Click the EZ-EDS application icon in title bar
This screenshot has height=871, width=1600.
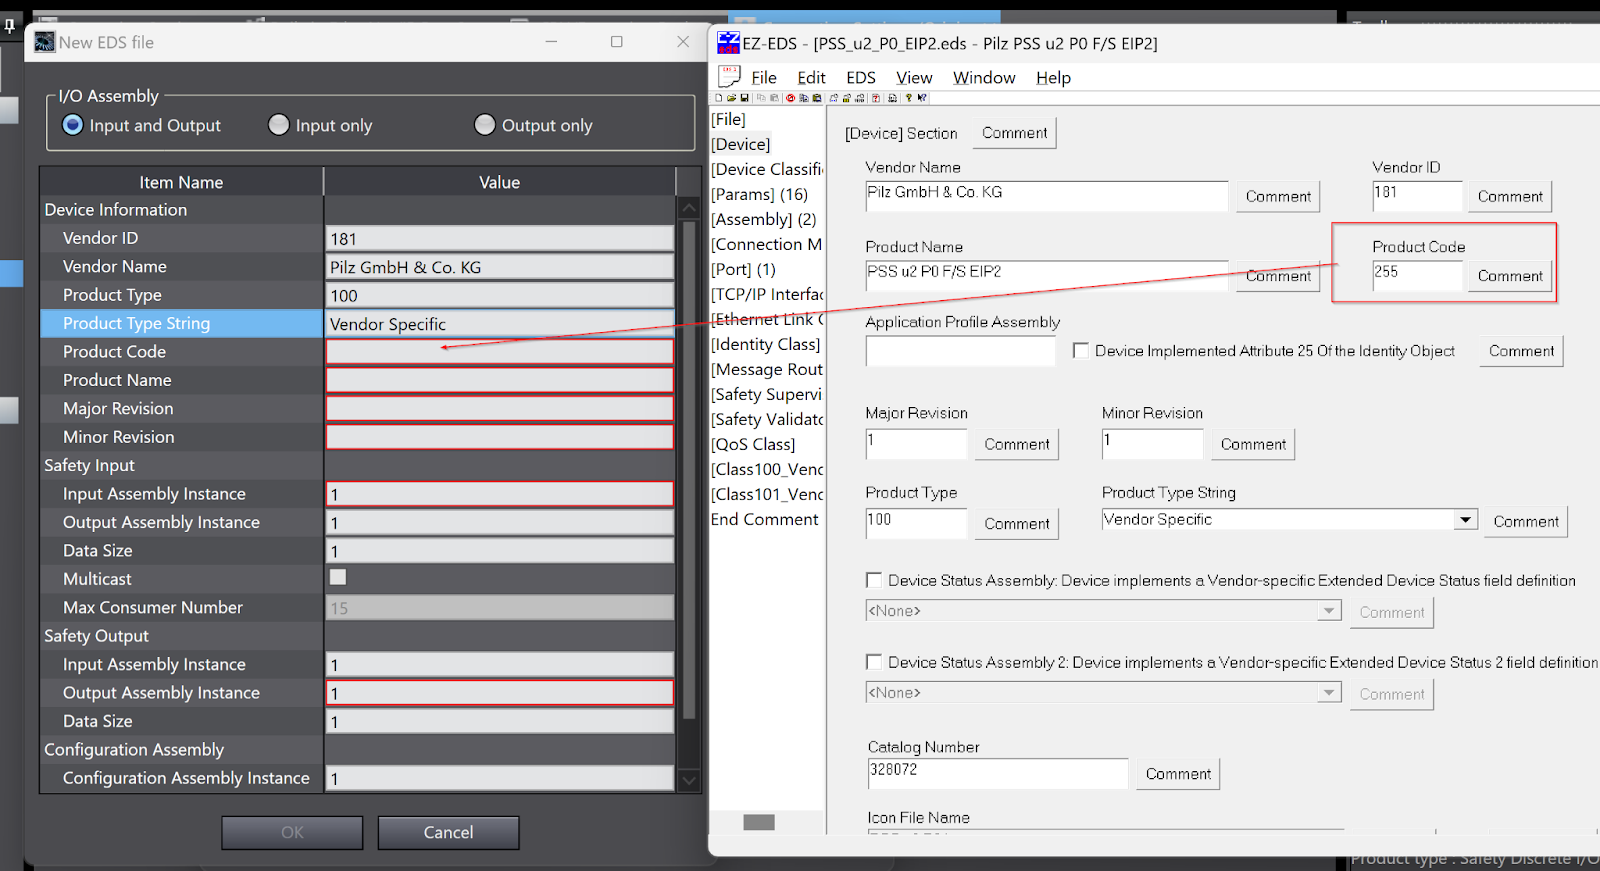click(728, 43)
